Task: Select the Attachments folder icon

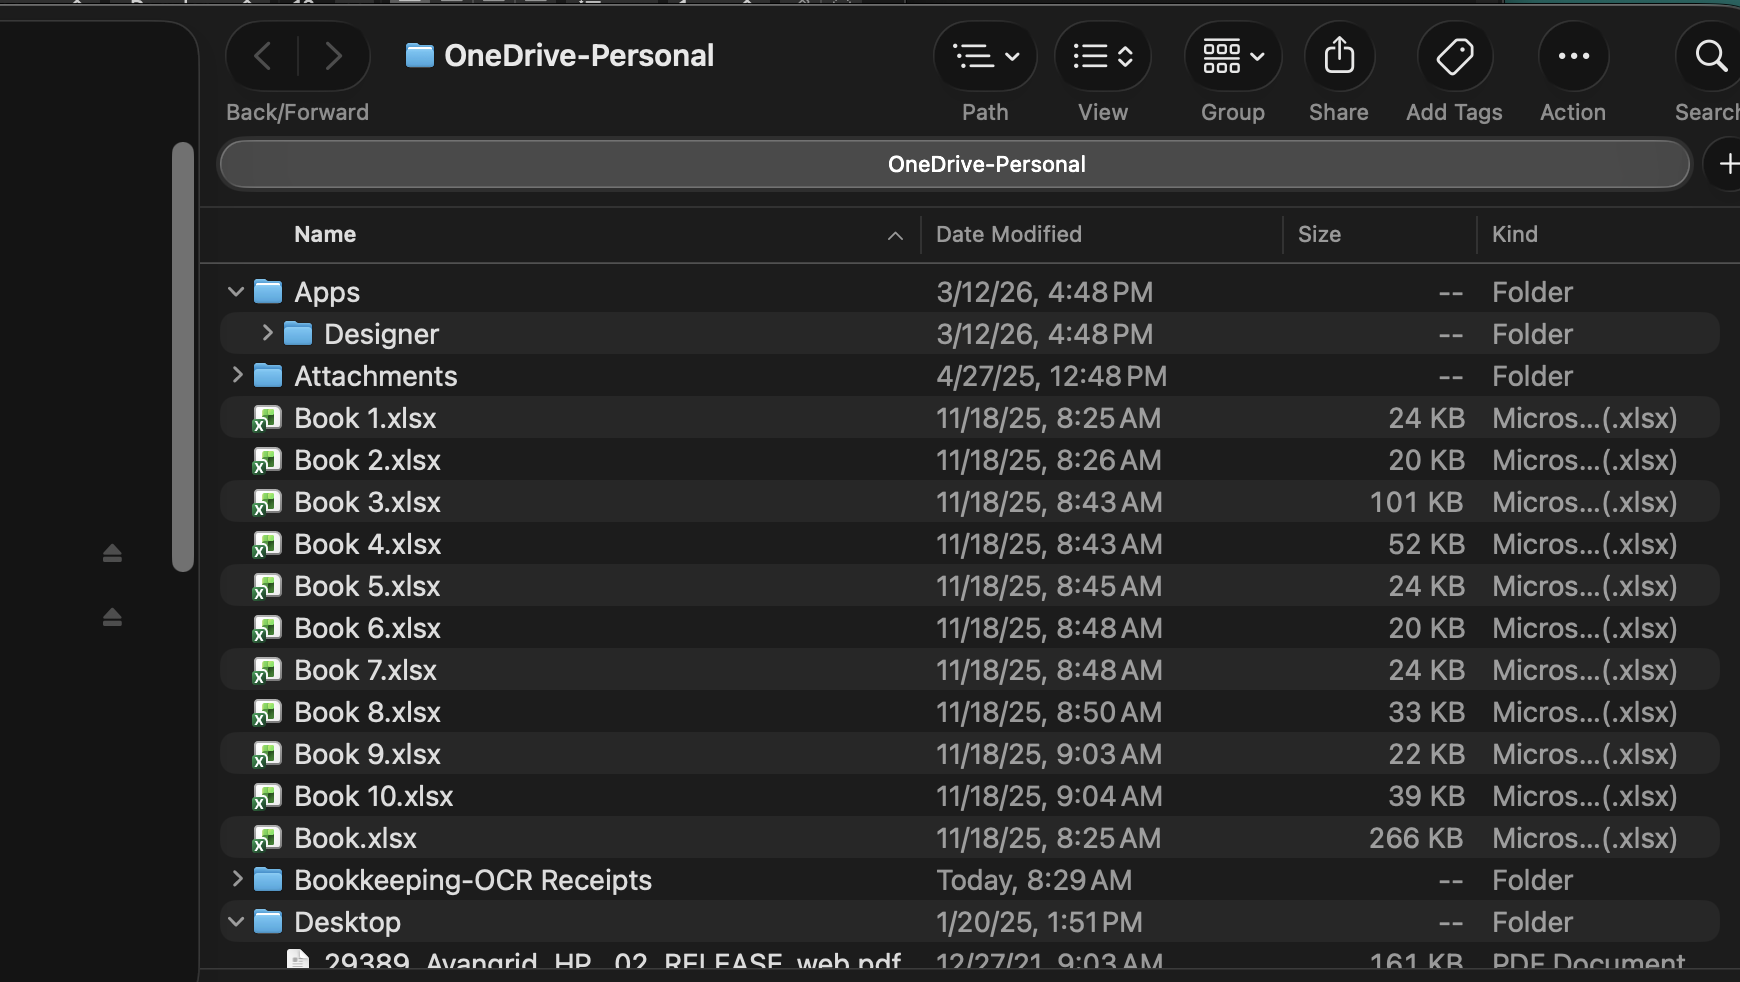Action: coord(268,375)
